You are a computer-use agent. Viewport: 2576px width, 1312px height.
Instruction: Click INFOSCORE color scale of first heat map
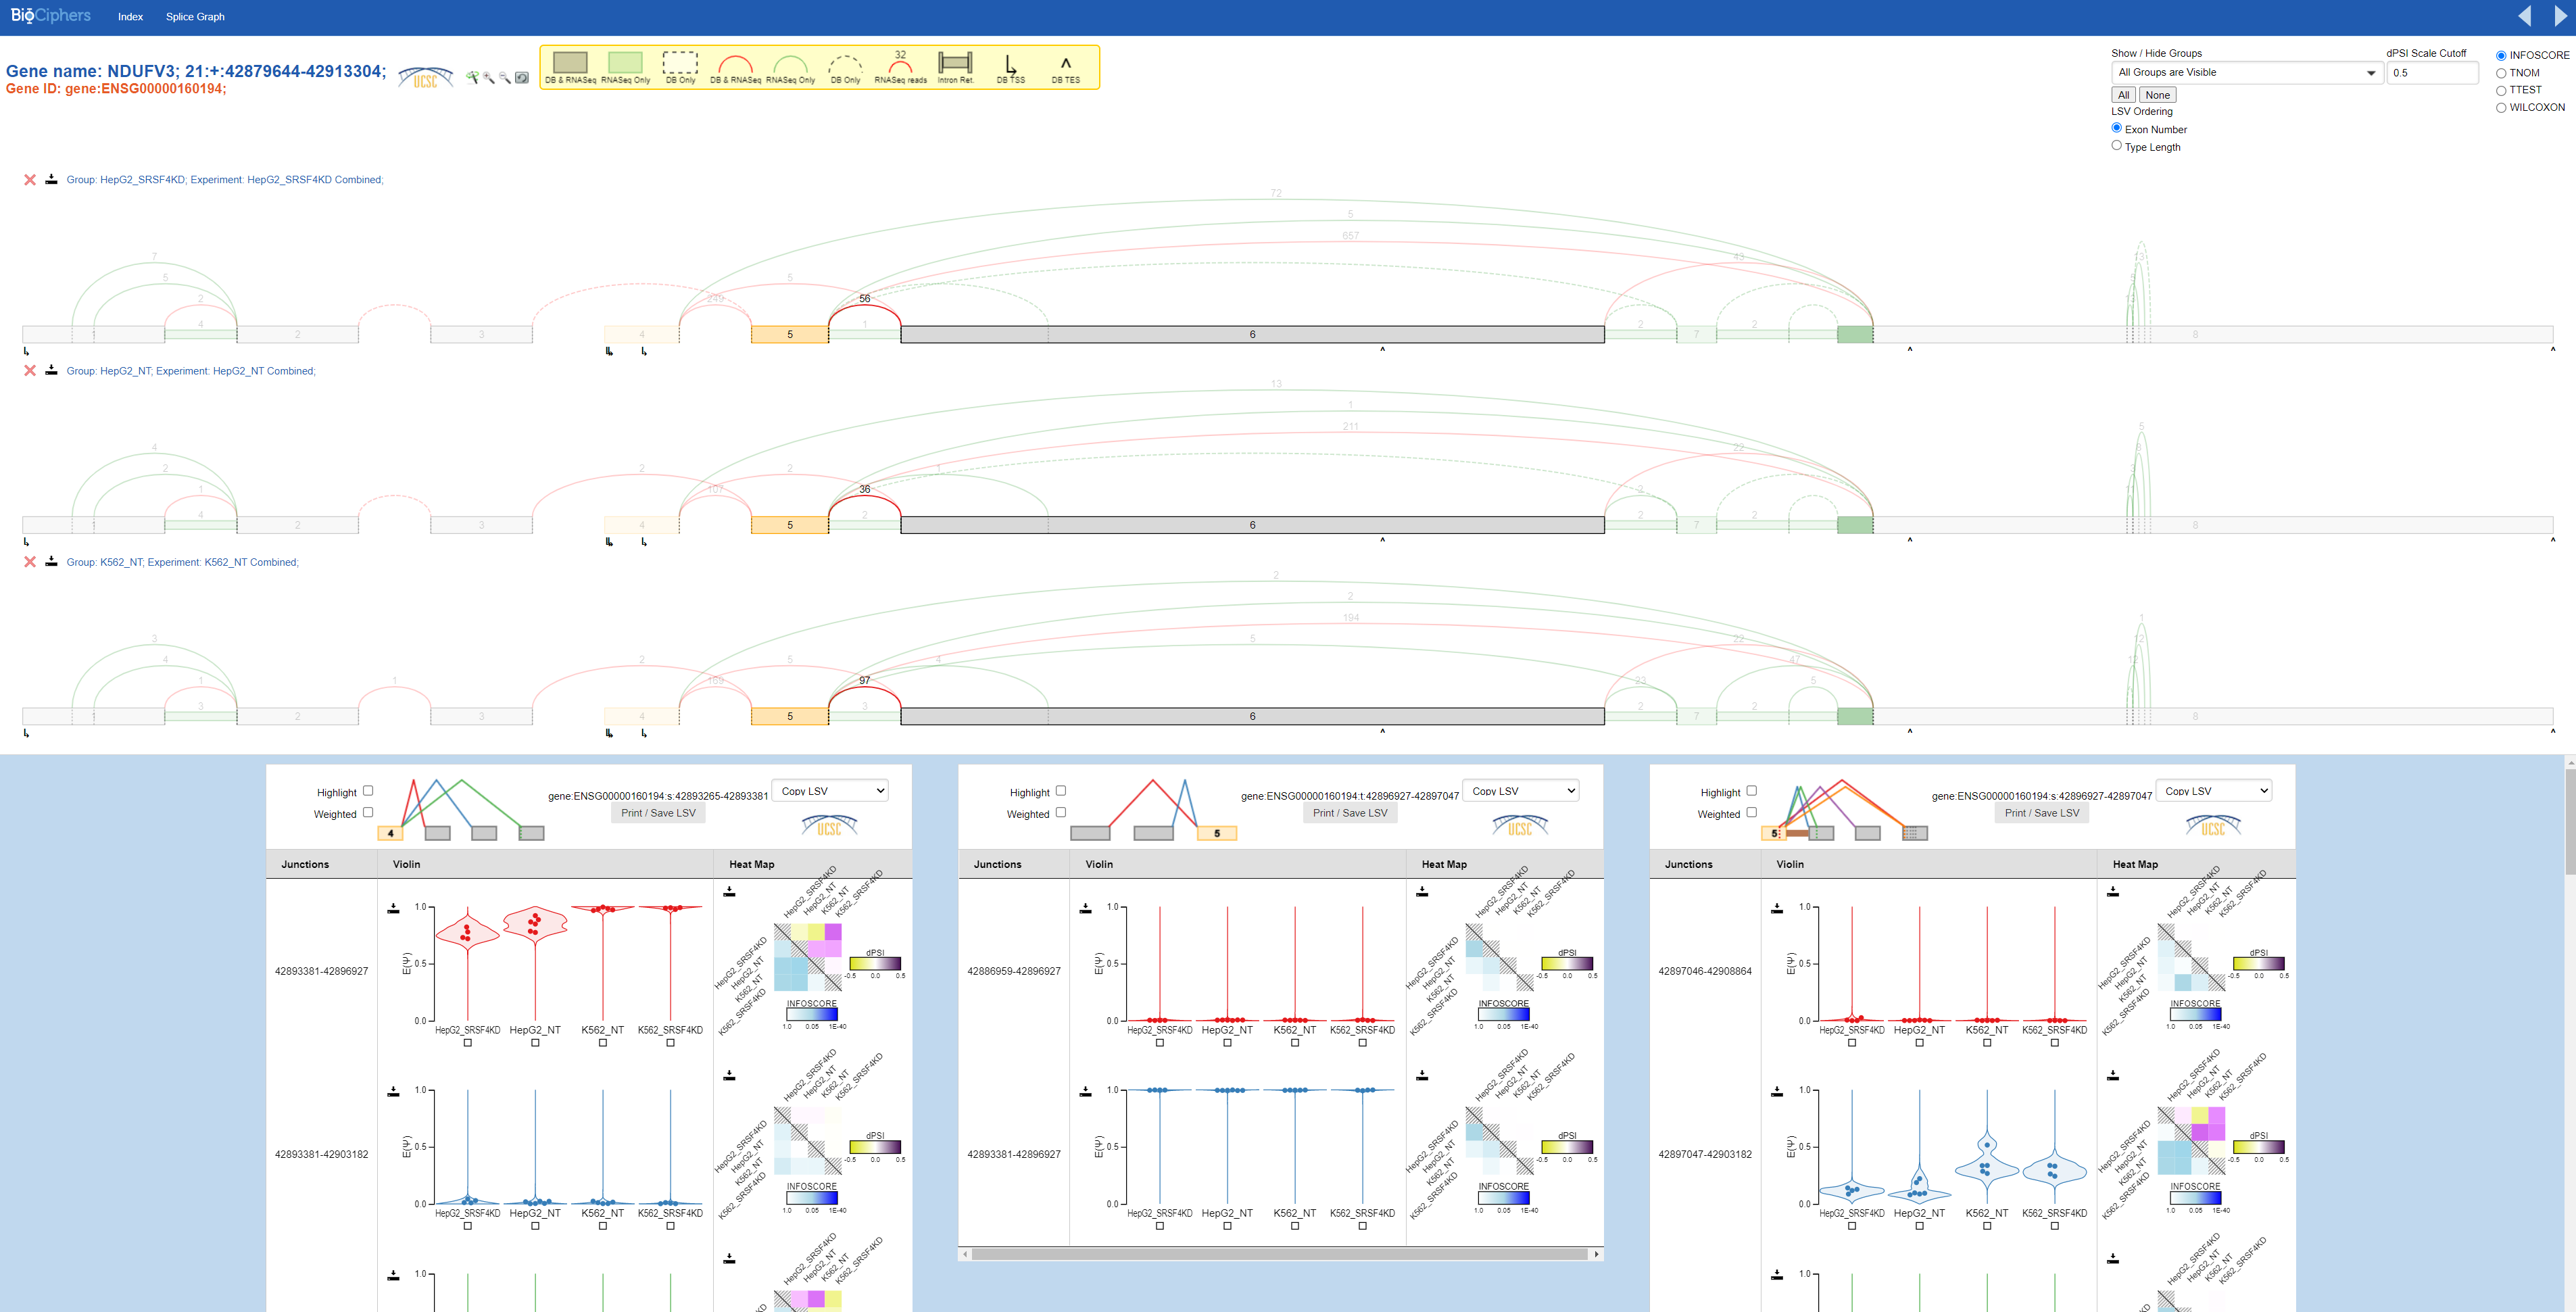811,1015
